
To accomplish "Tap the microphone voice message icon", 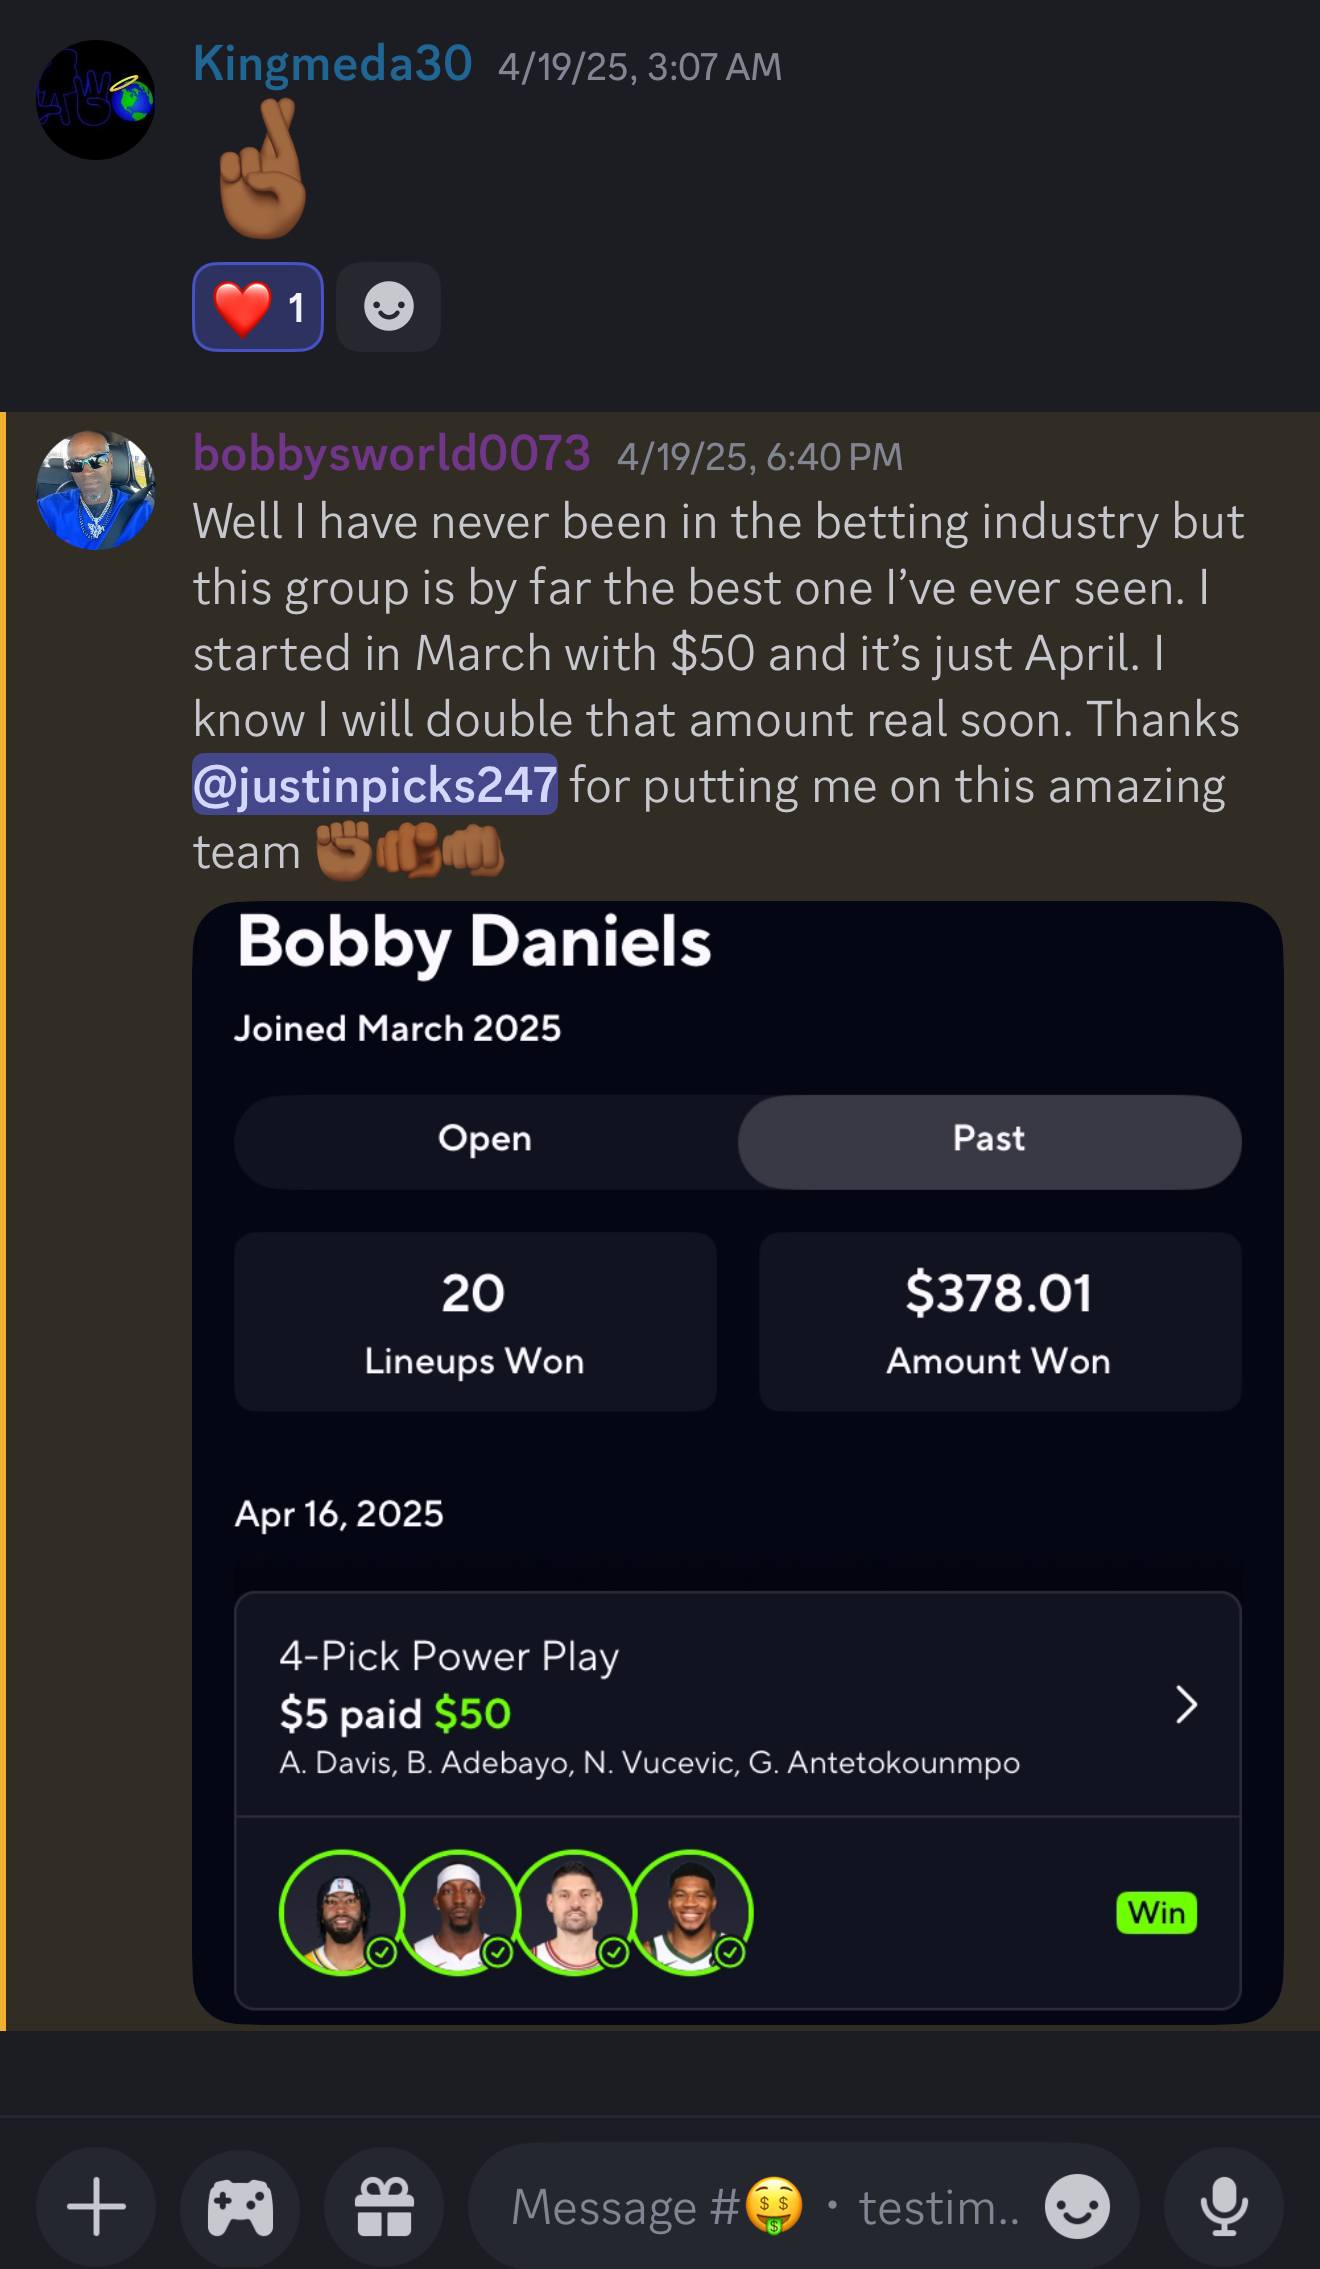I will point(1224,2206).
